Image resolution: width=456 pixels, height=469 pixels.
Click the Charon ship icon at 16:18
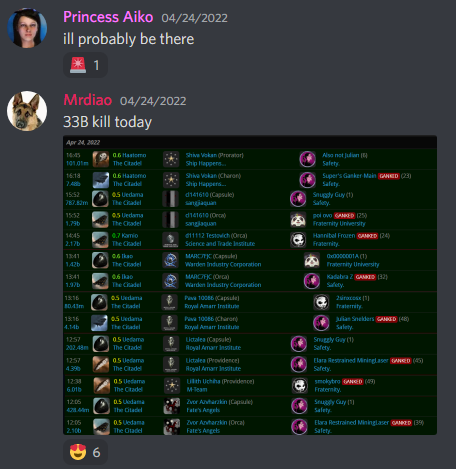click(x=101, y=180)
